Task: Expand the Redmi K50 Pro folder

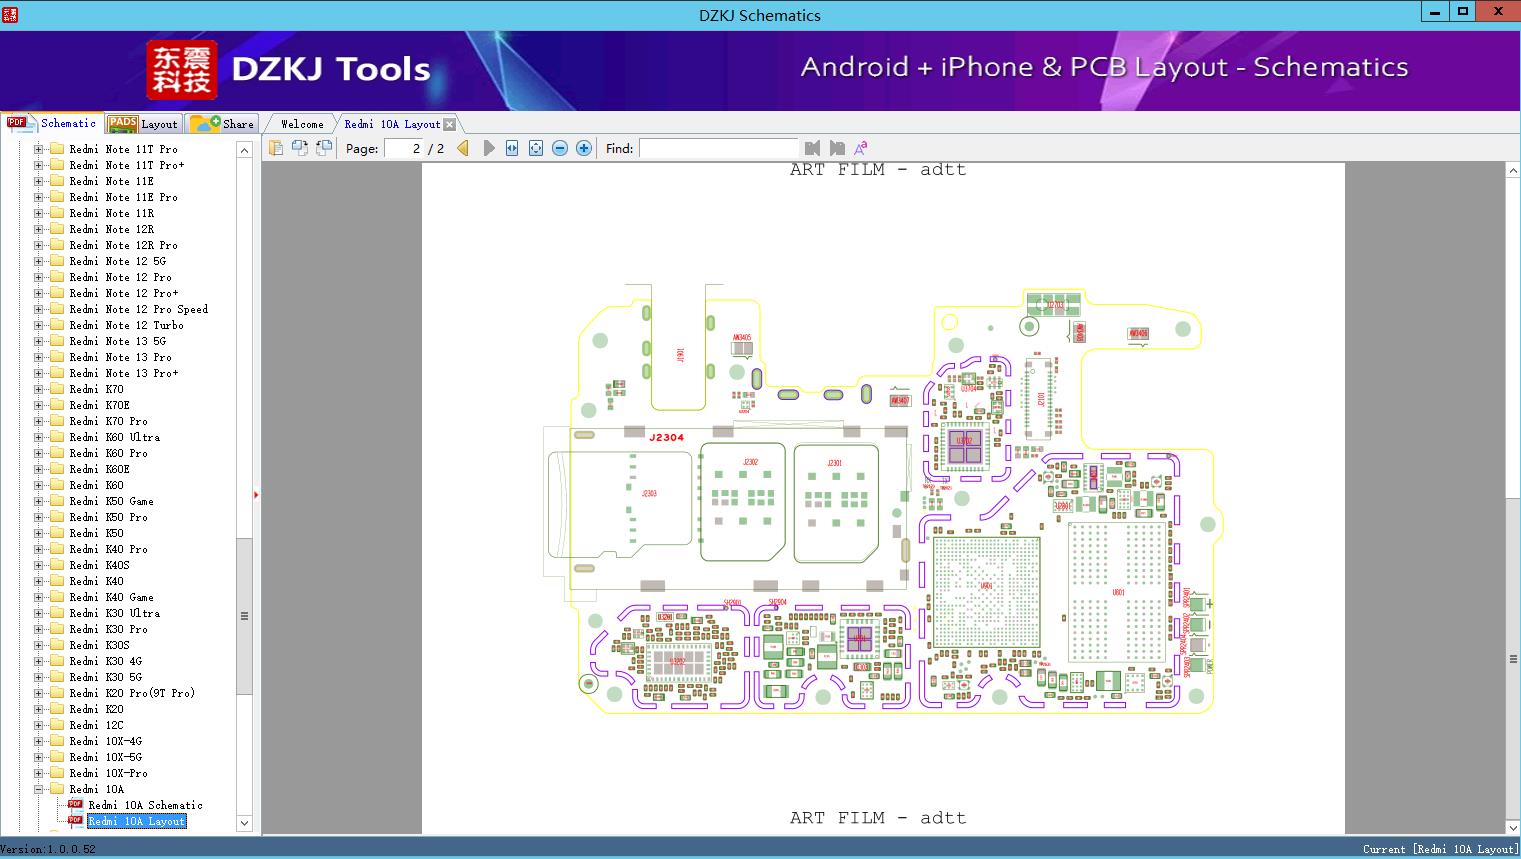Action: pos(38,517)
